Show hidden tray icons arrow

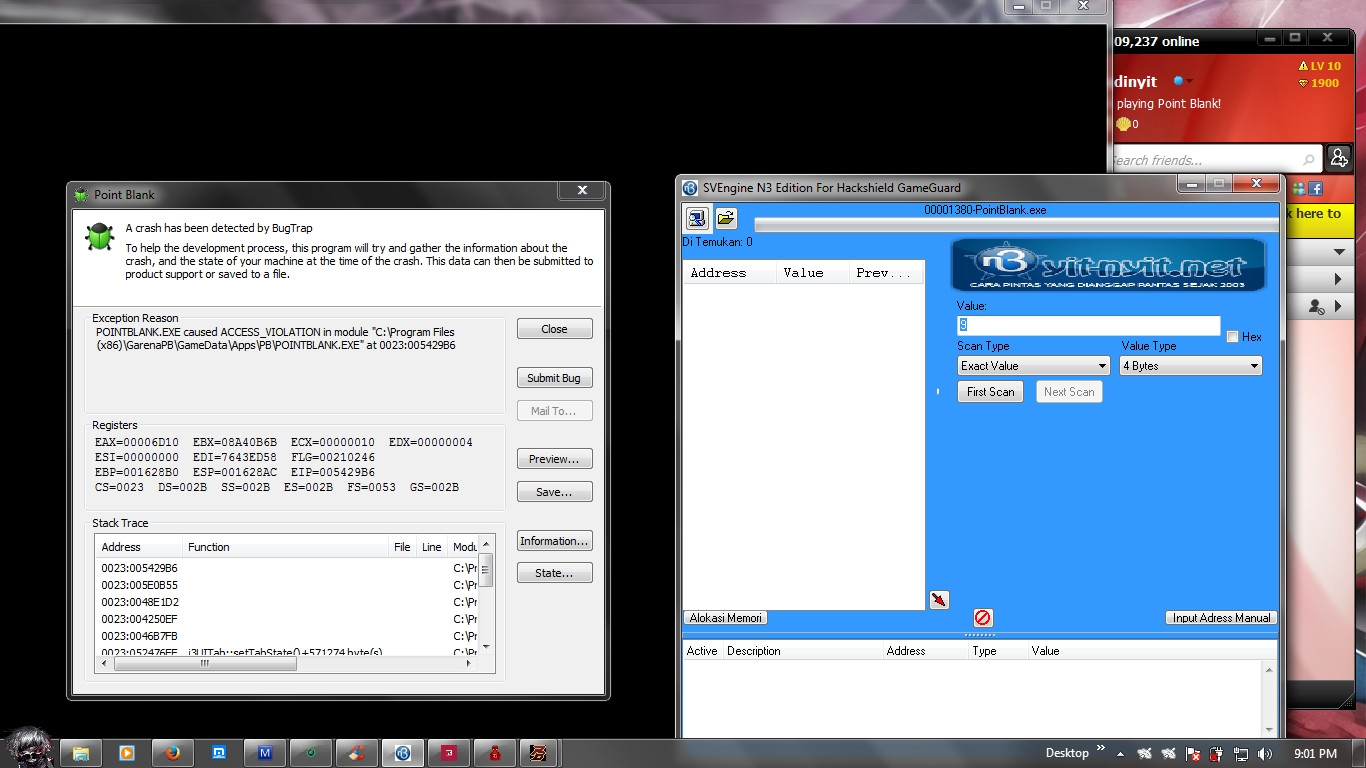(x=1120, y=754)
